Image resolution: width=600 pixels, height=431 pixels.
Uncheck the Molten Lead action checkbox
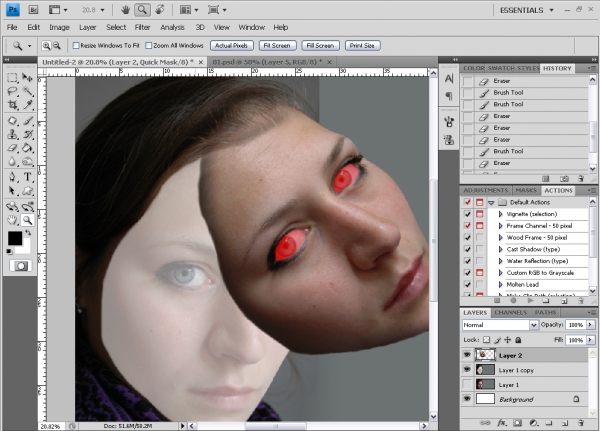tap(467, 284)
